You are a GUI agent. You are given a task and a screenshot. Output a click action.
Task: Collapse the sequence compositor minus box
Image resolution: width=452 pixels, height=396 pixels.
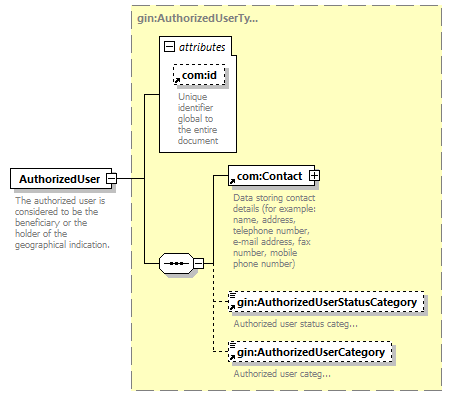point(199,263)
